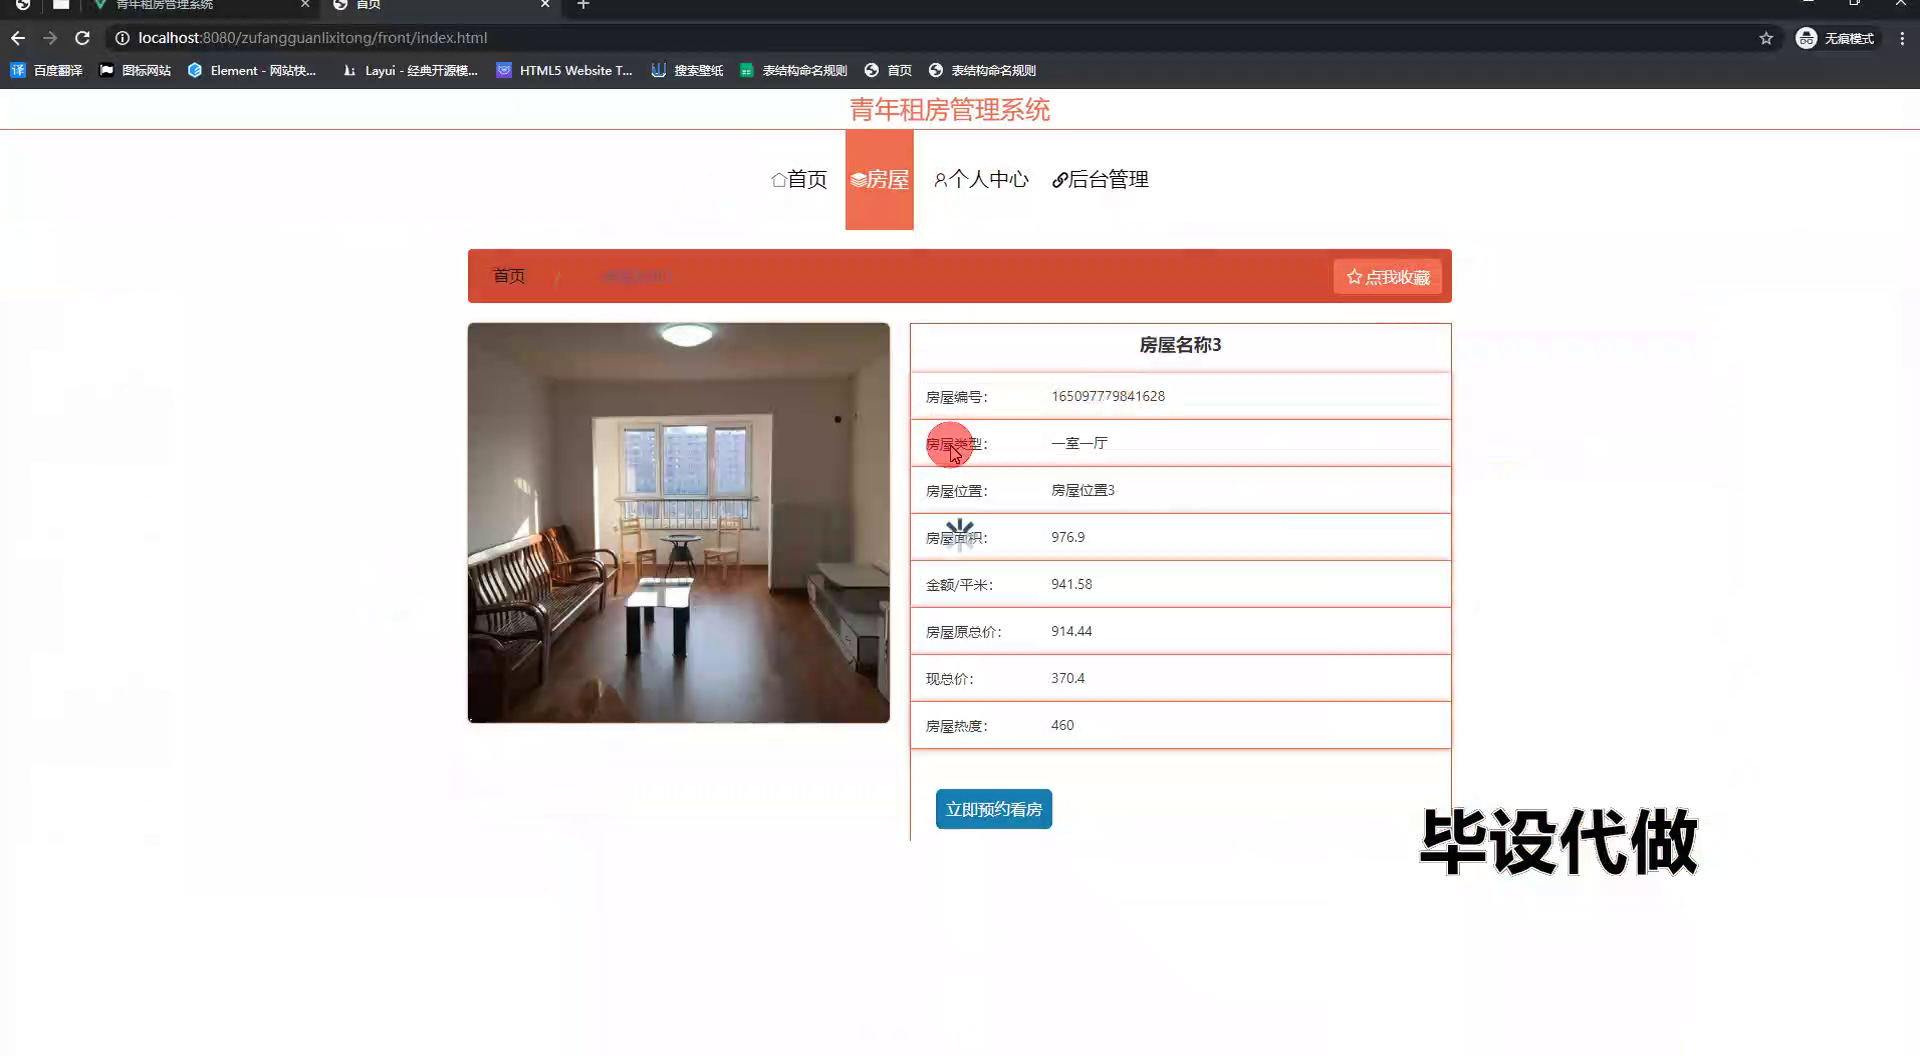Click the 房屋名称3 heading
This screenshot has height=1056, width=1920.
1180,345
